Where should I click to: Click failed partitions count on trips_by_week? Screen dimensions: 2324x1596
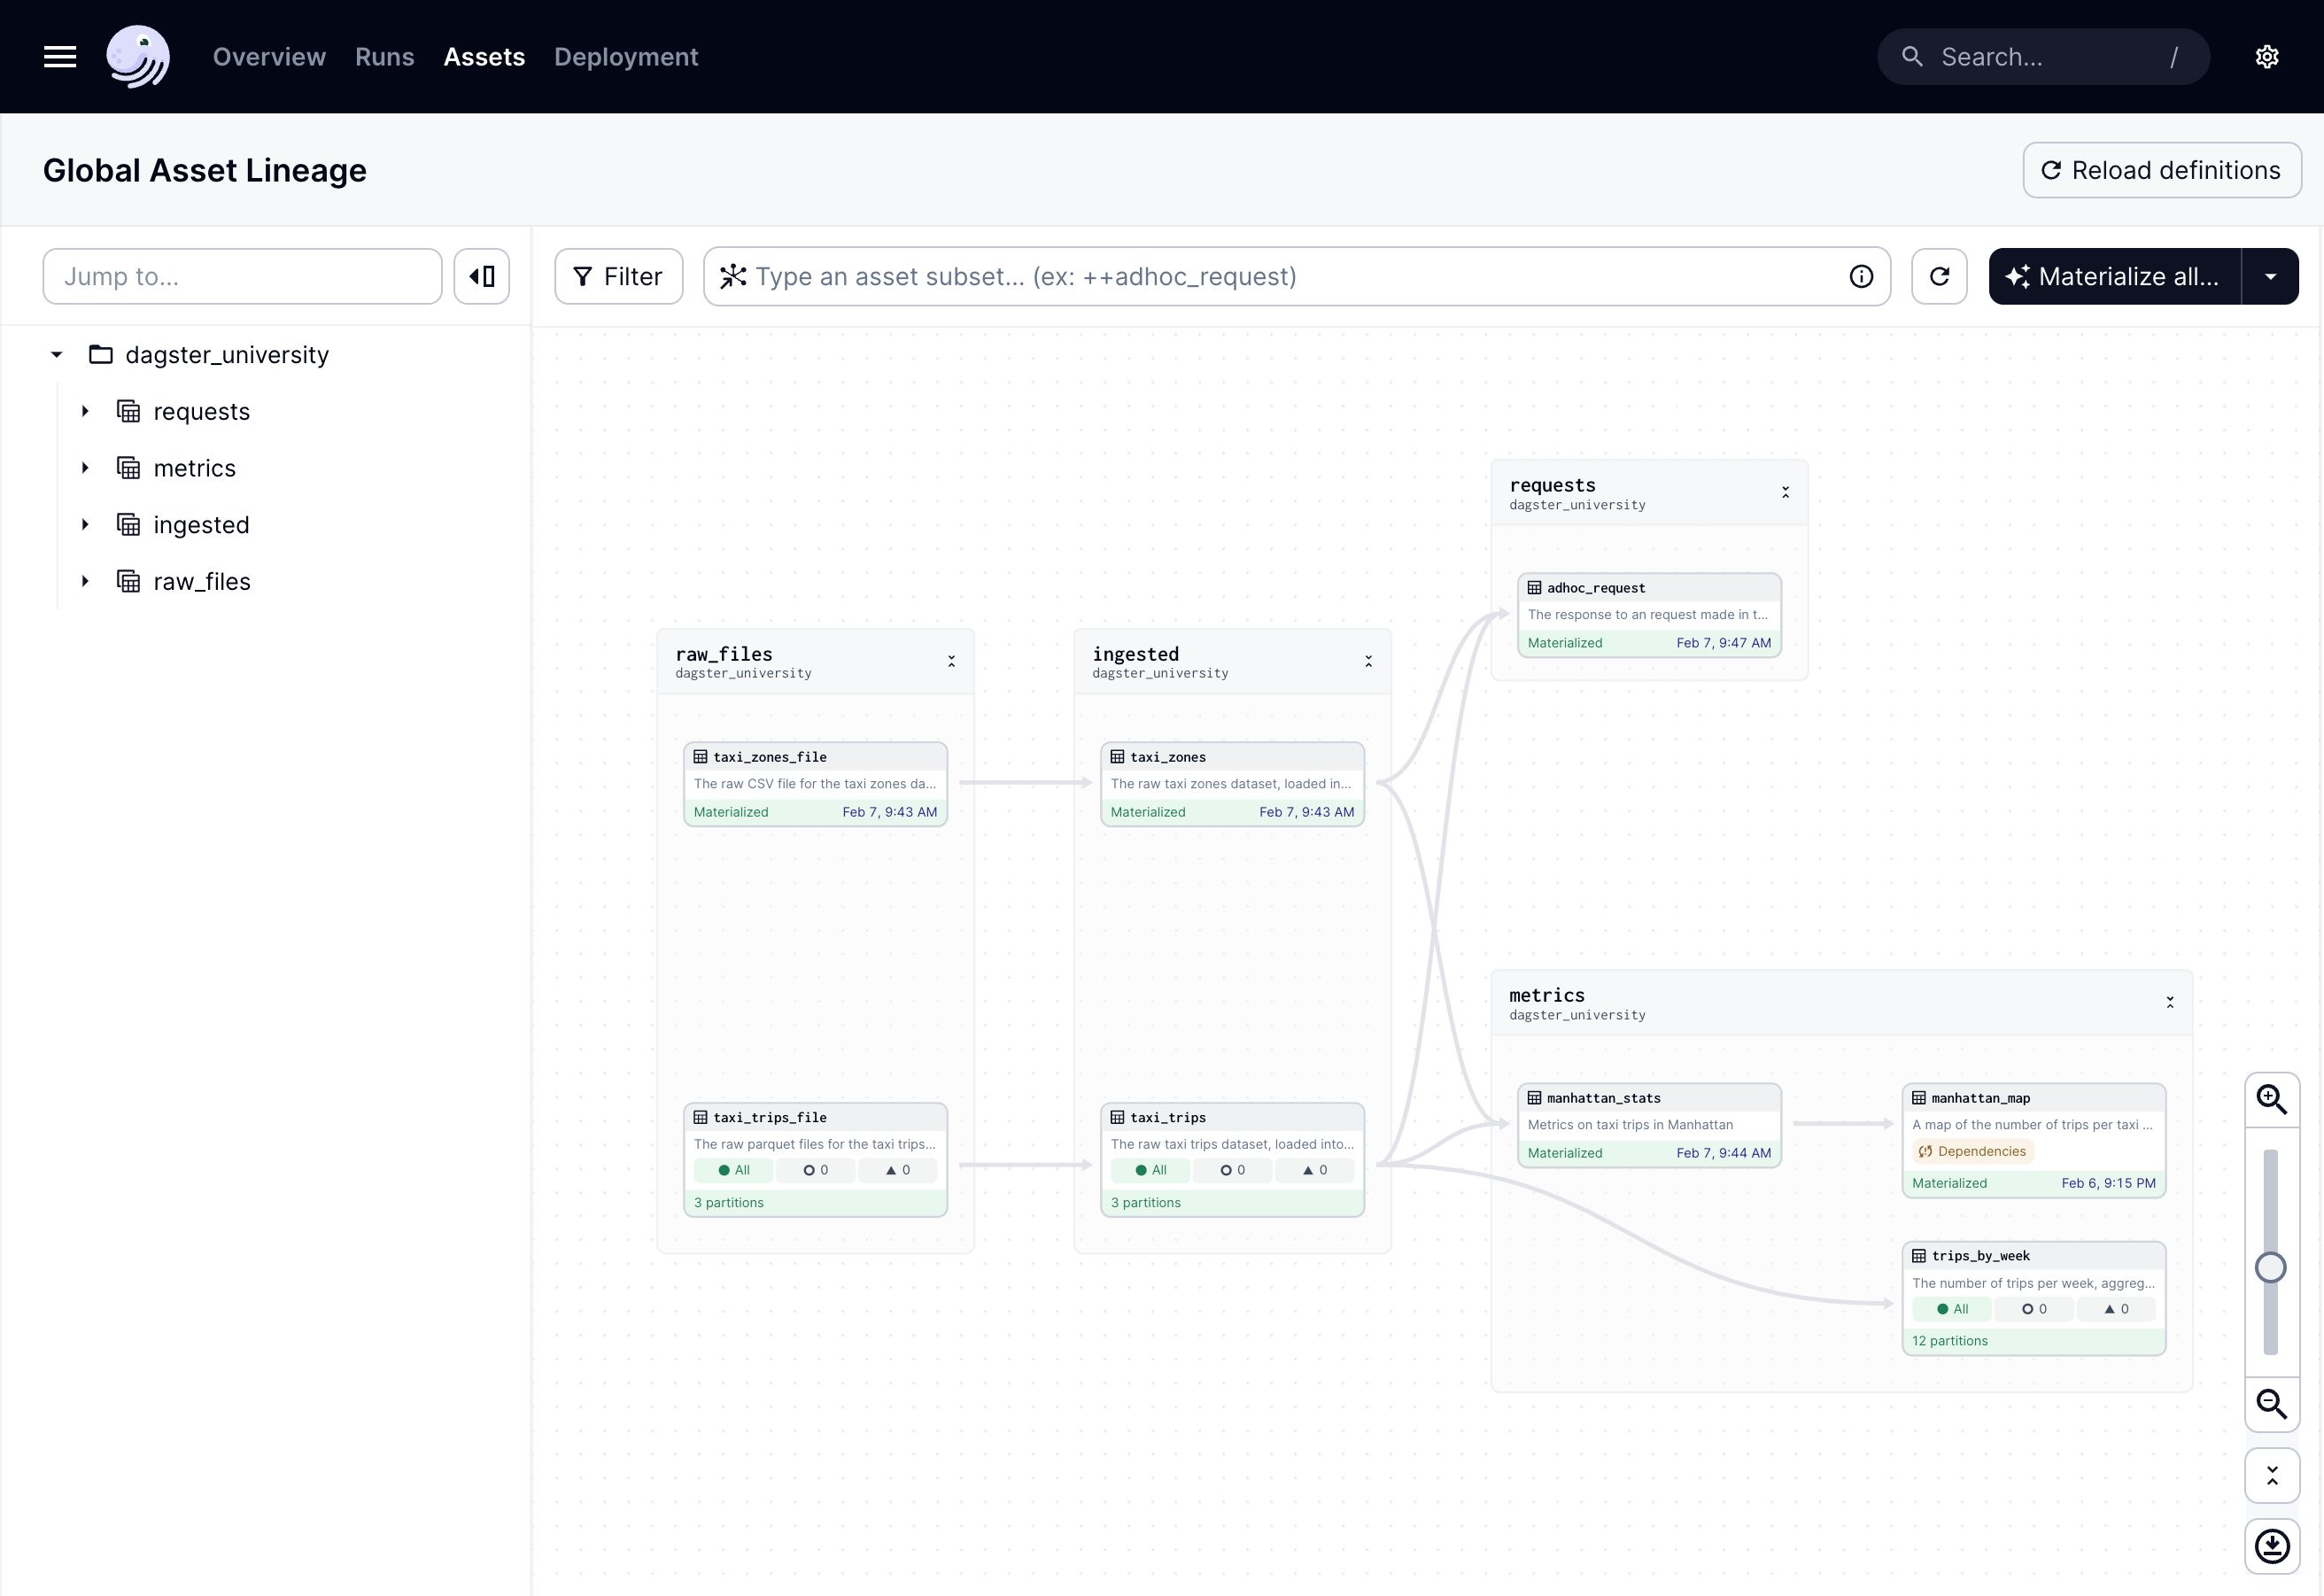tap(2117, 1309)
